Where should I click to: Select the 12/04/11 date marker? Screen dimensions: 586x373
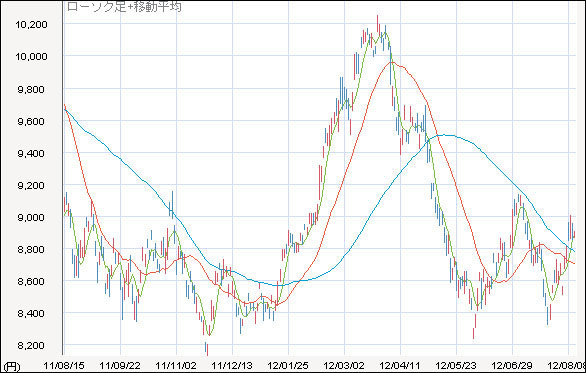click(400, 365)
